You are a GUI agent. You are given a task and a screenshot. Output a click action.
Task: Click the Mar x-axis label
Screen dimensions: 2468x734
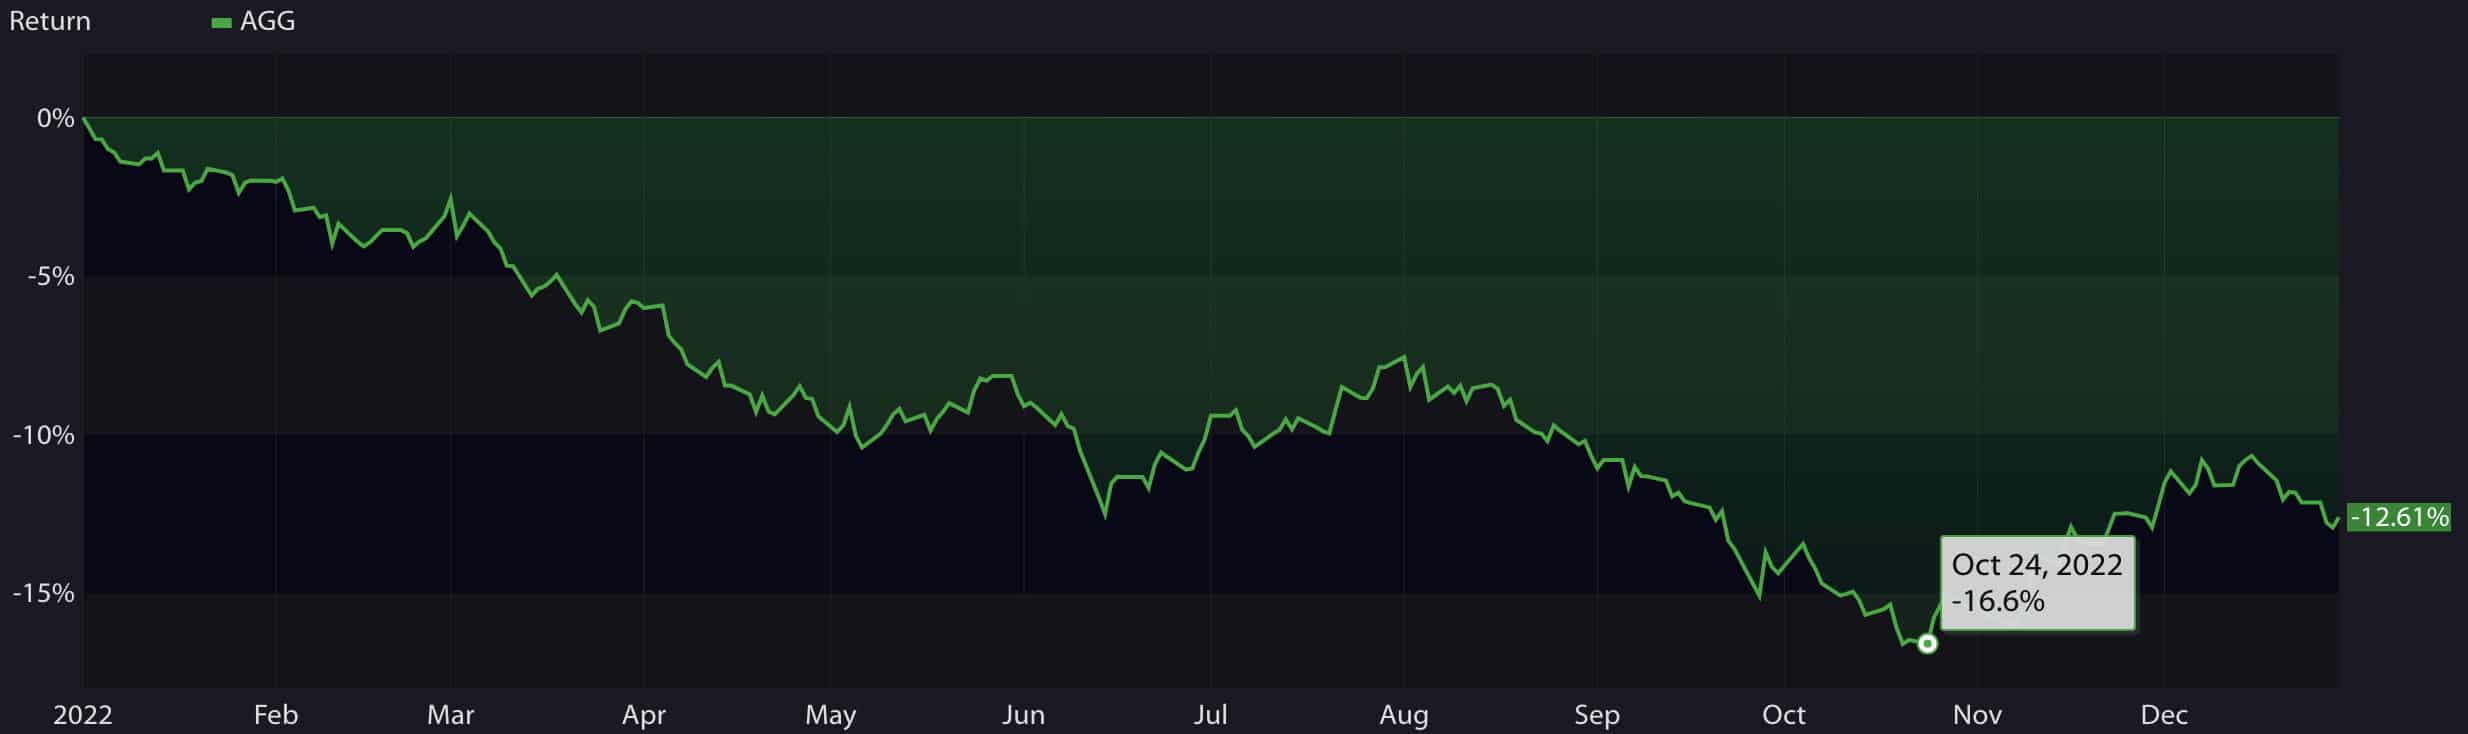[451, 715]
